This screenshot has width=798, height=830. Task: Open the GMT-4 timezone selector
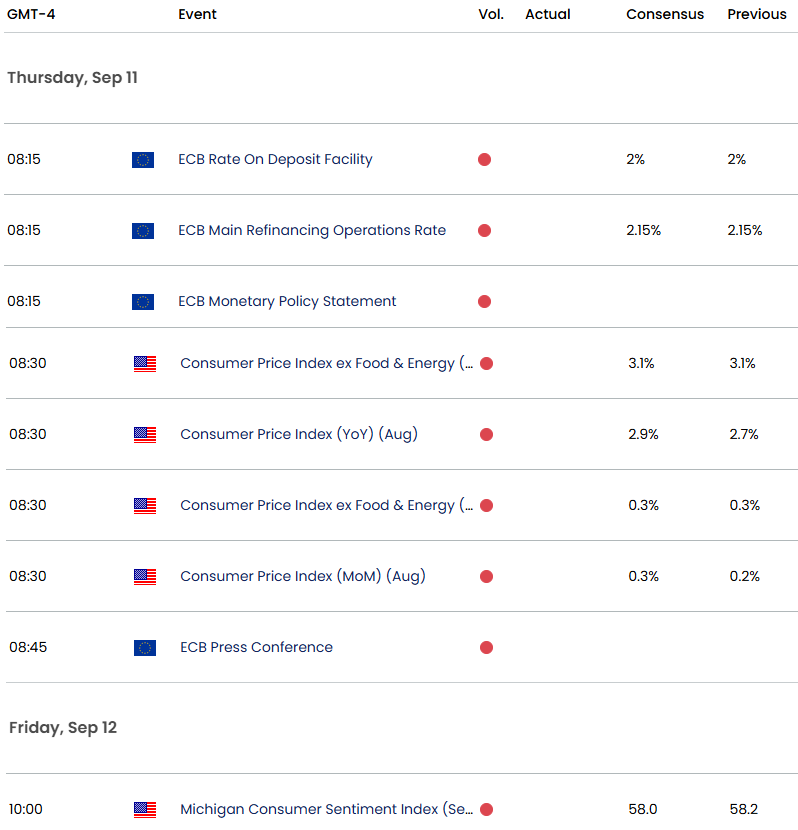coord(30,14)
